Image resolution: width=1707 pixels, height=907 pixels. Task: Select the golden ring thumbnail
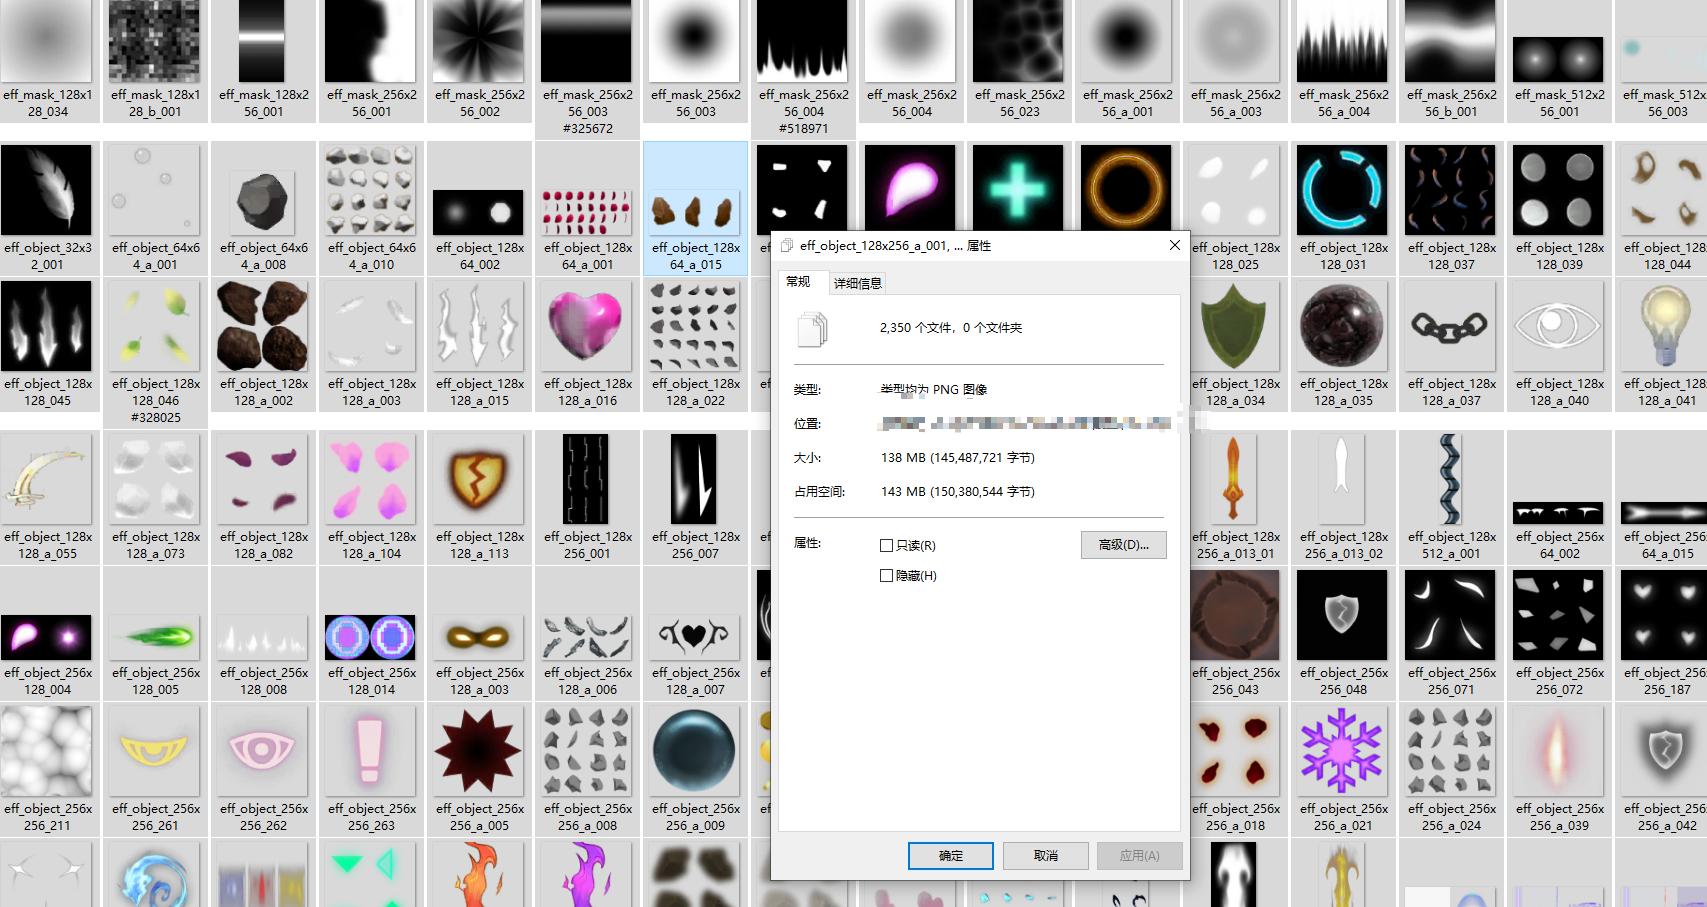coord(1126,190)
